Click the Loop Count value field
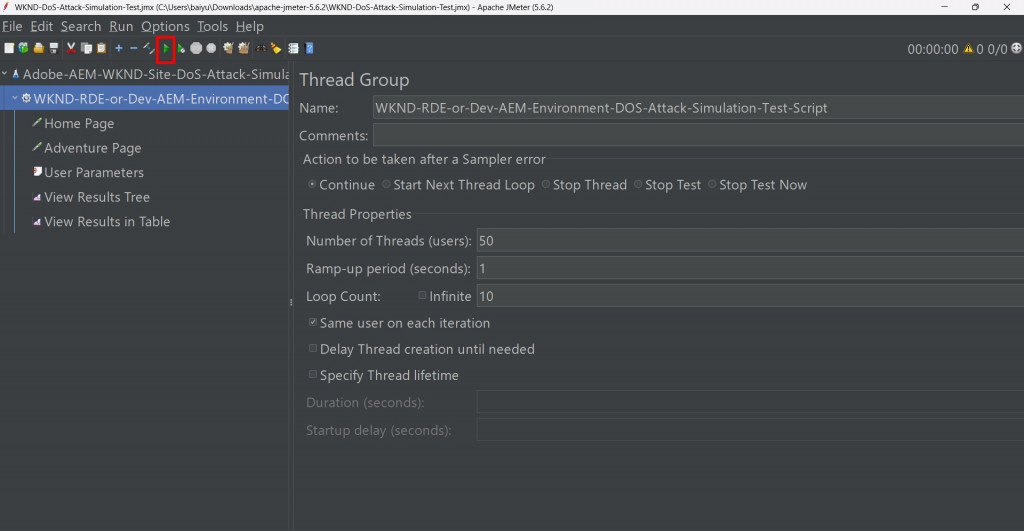The height and width of the screenshot is (531, 1024). 750,296
